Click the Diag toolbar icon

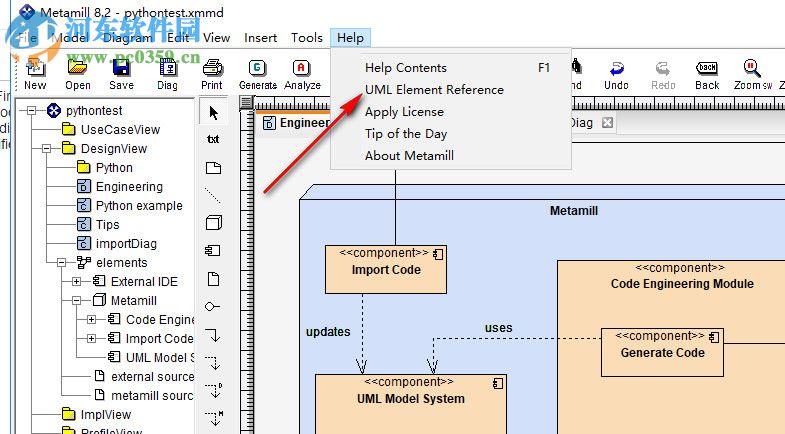(168, 67)
